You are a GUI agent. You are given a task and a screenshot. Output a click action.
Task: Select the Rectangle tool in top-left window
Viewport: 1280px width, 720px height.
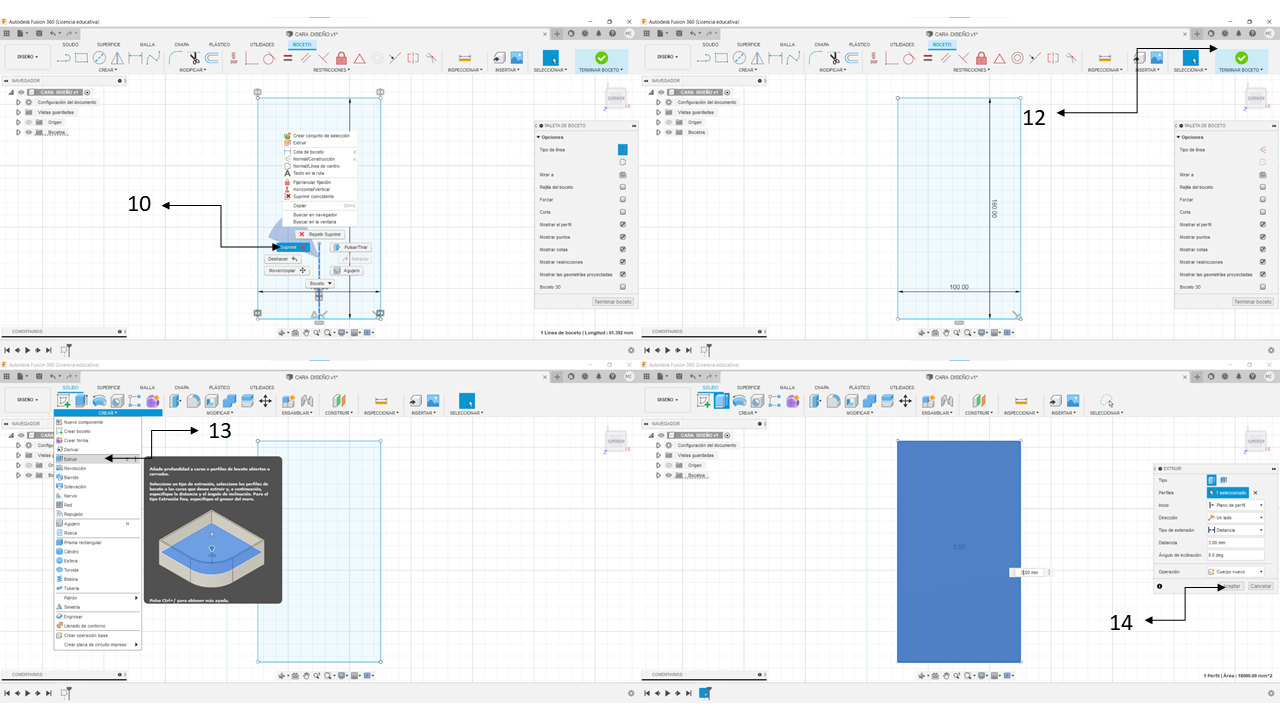click(81, 58)
